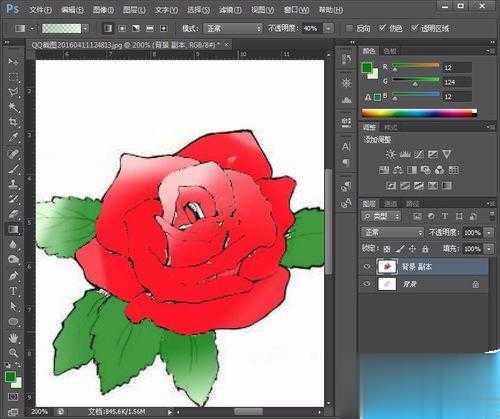Add Brightness/Contrast adjustment (sun icon)
Image resolution: width=500 pixels, height=419 pixels.
(390, 154)
